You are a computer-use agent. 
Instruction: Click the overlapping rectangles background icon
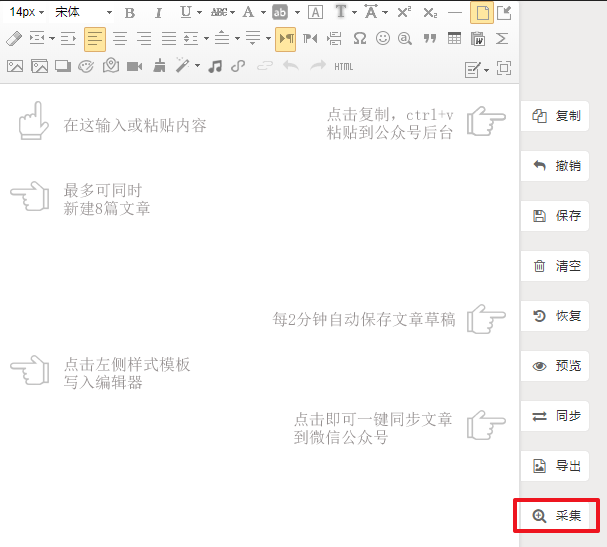click(63, 66)
